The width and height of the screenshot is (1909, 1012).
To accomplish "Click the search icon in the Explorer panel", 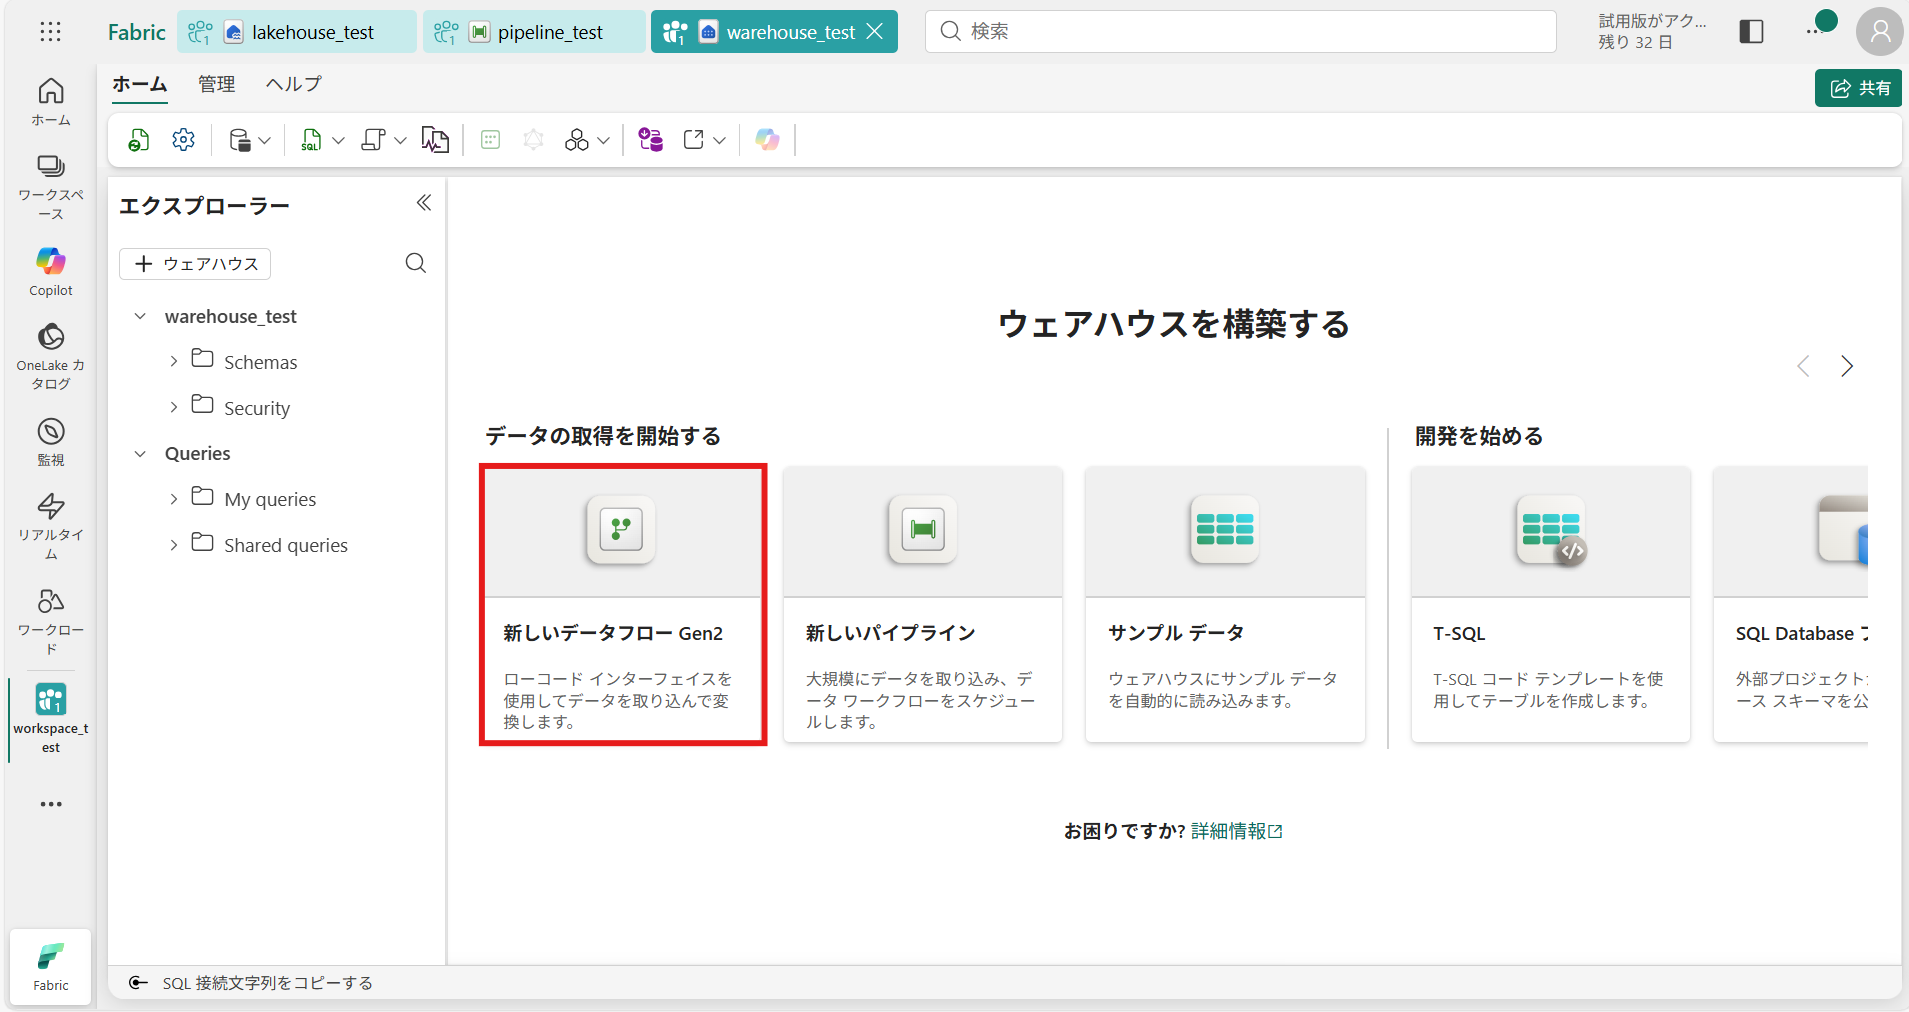I will [x=416, y=263].
